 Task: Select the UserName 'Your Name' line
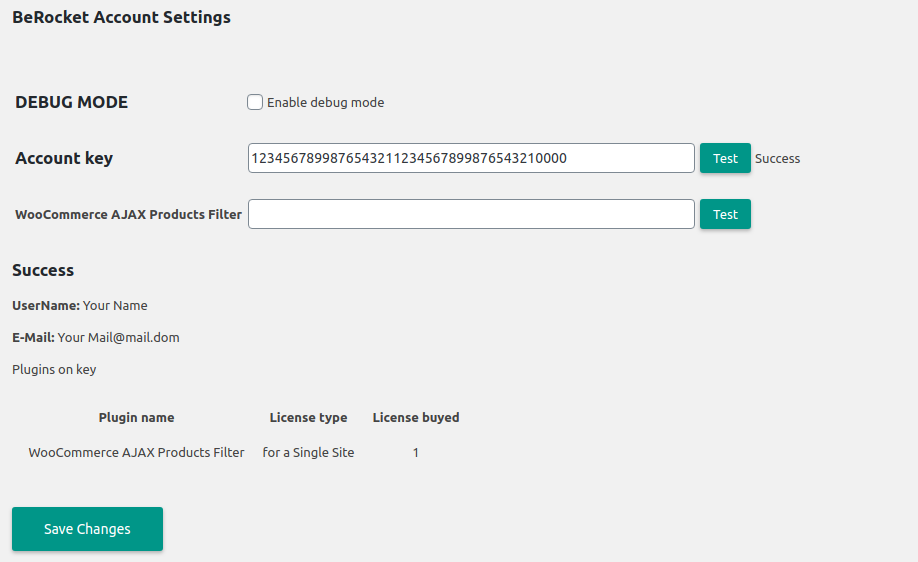click(x=80, y=305)
